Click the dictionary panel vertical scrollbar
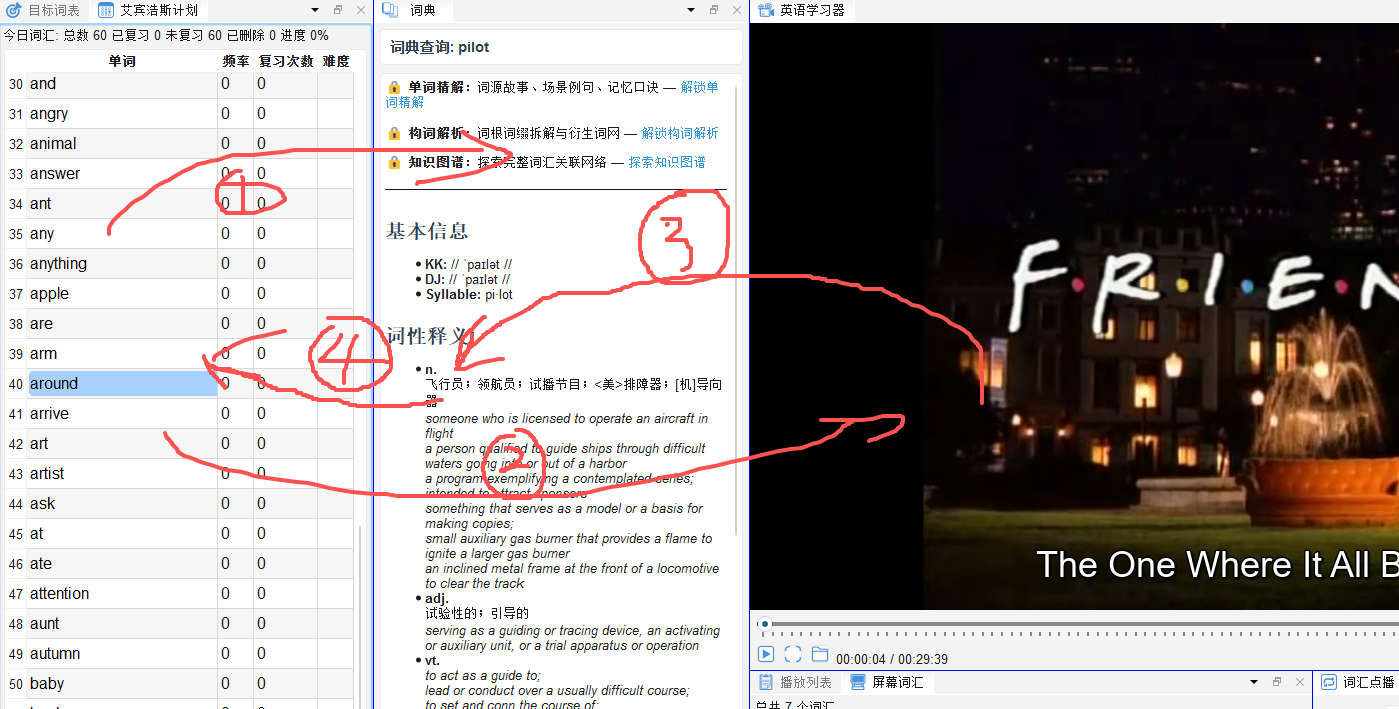Viewport: 1399px width, 709px height. point(738,310)
